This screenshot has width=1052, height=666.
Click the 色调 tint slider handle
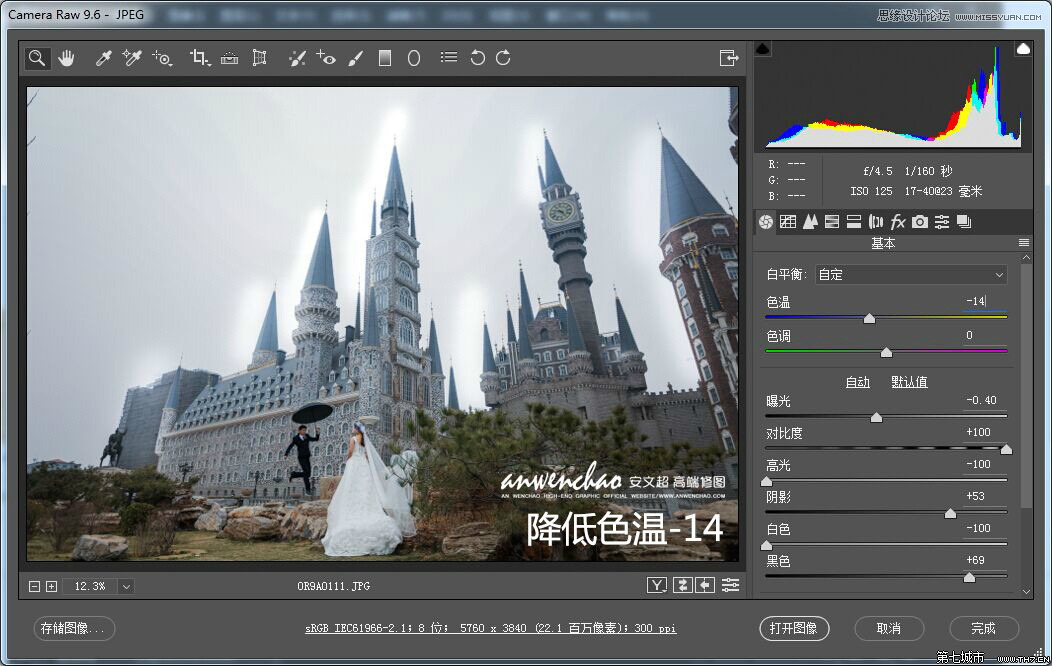[x=886, y=352]
